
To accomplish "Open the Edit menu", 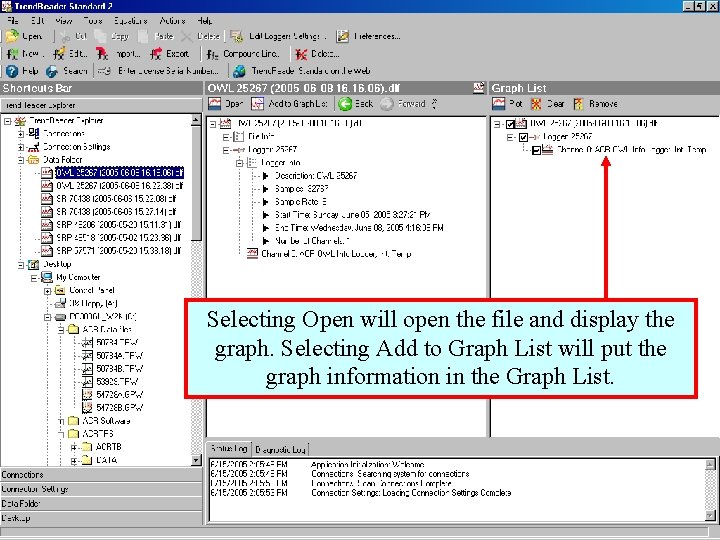I will coord(38,21).
